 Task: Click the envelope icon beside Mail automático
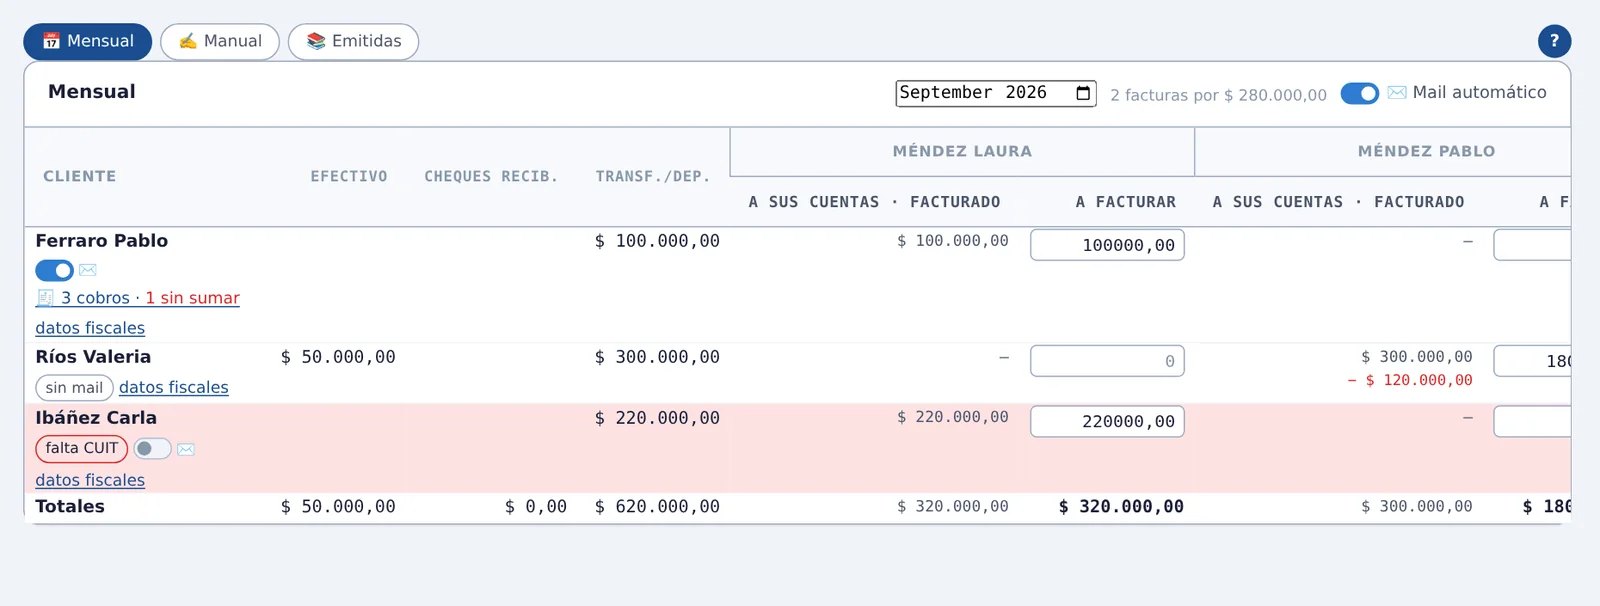tap(1397, 93)
